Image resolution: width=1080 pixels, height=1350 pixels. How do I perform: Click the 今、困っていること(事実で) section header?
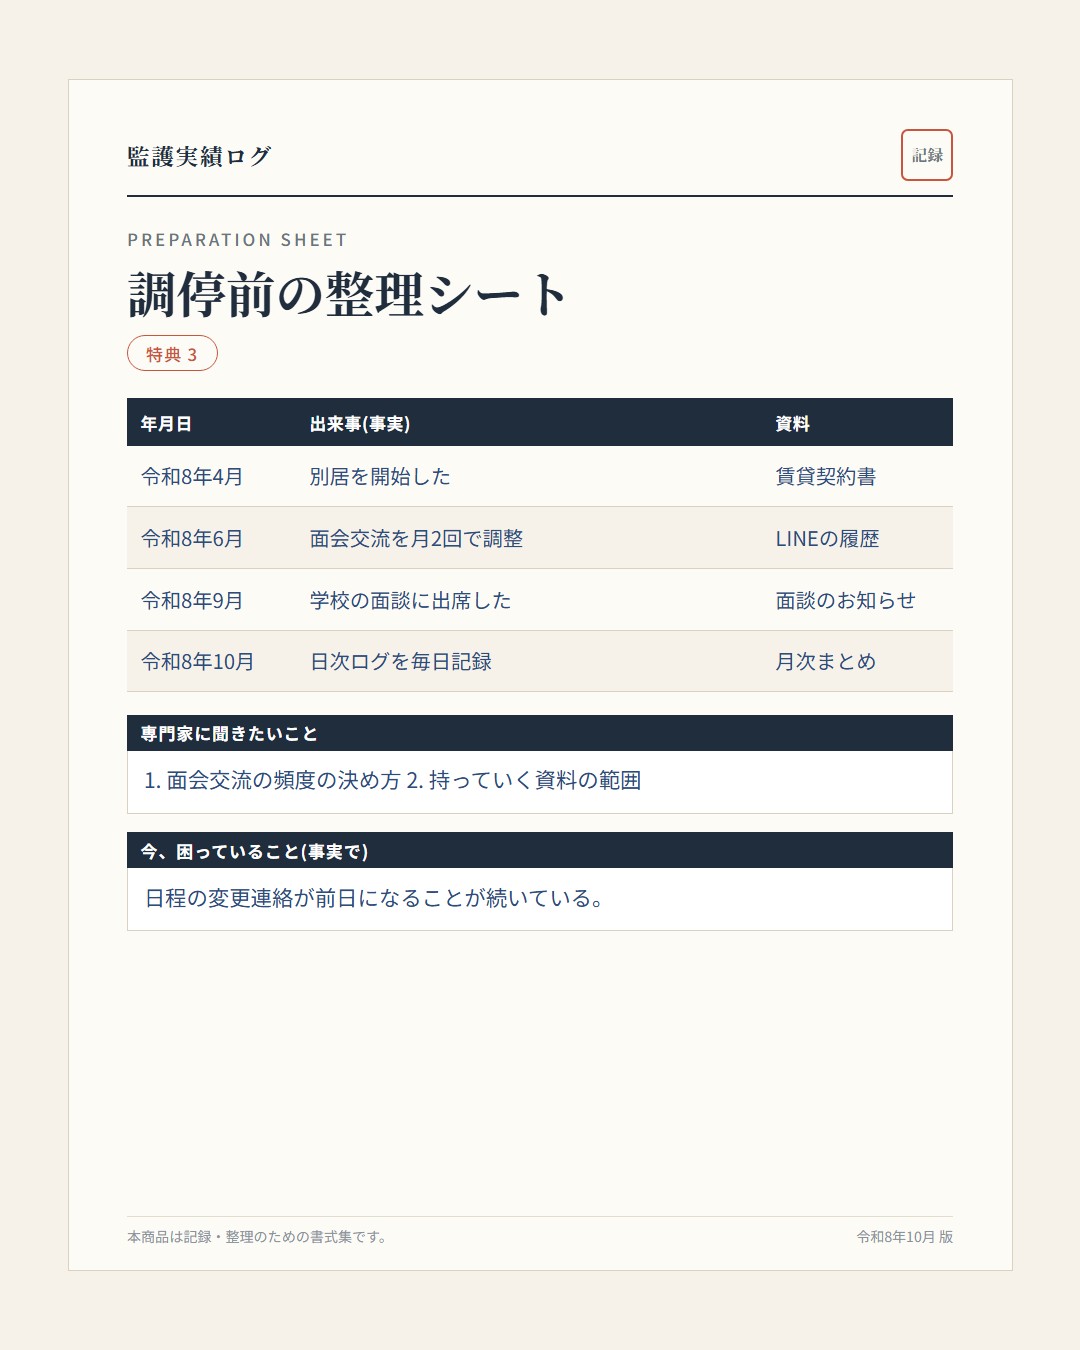[540, 851]
